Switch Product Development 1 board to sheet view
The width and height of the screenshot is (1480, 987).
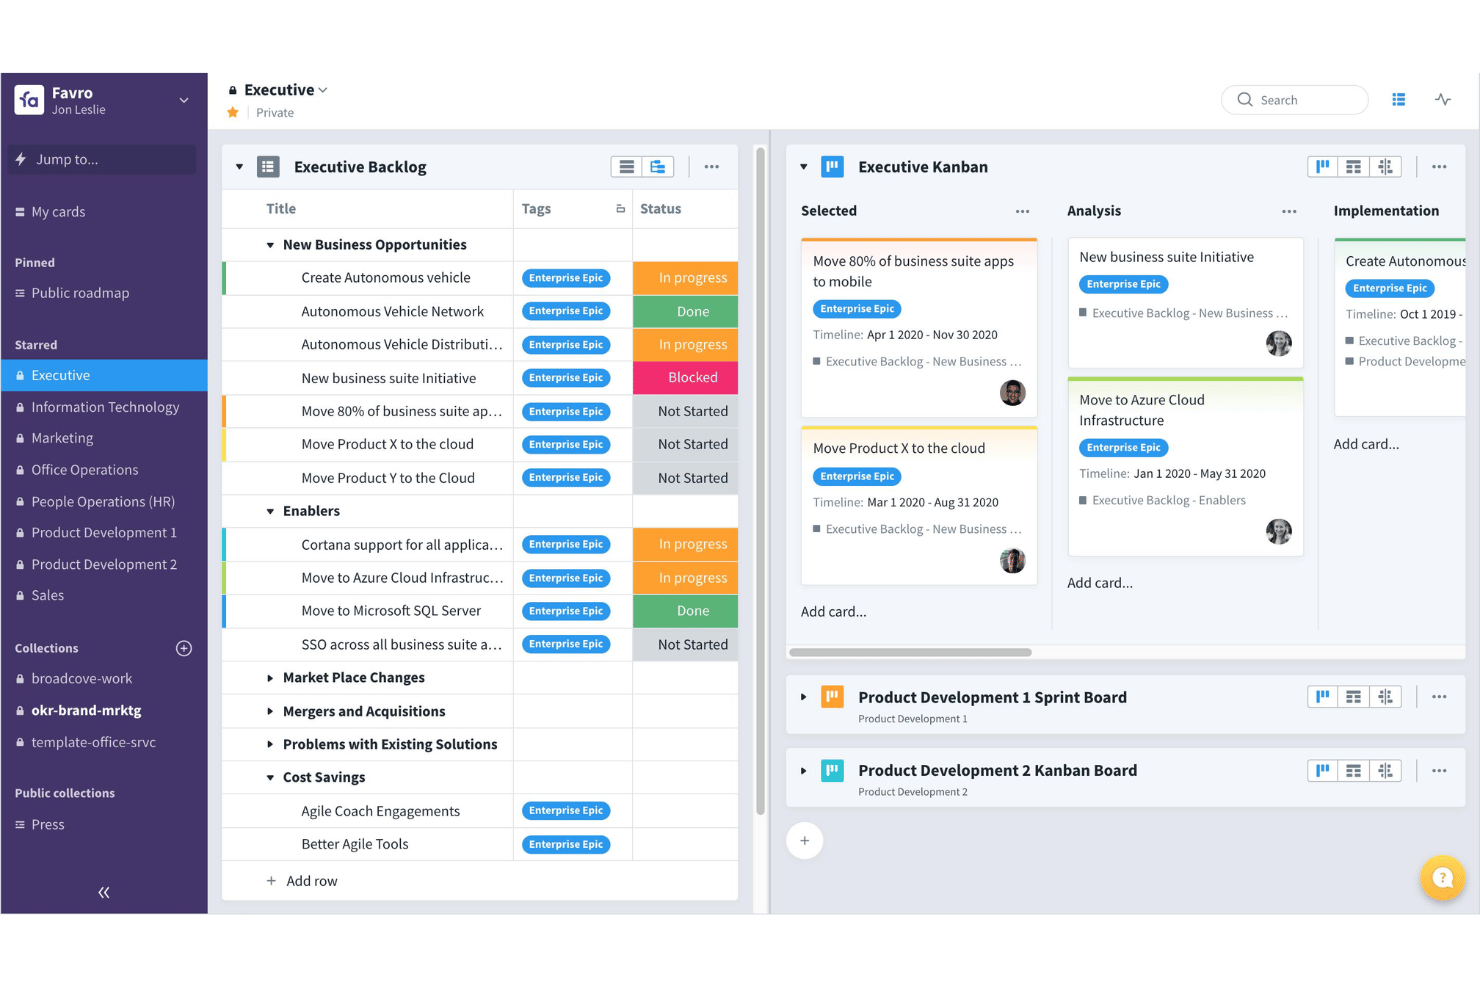(1354, 697)
